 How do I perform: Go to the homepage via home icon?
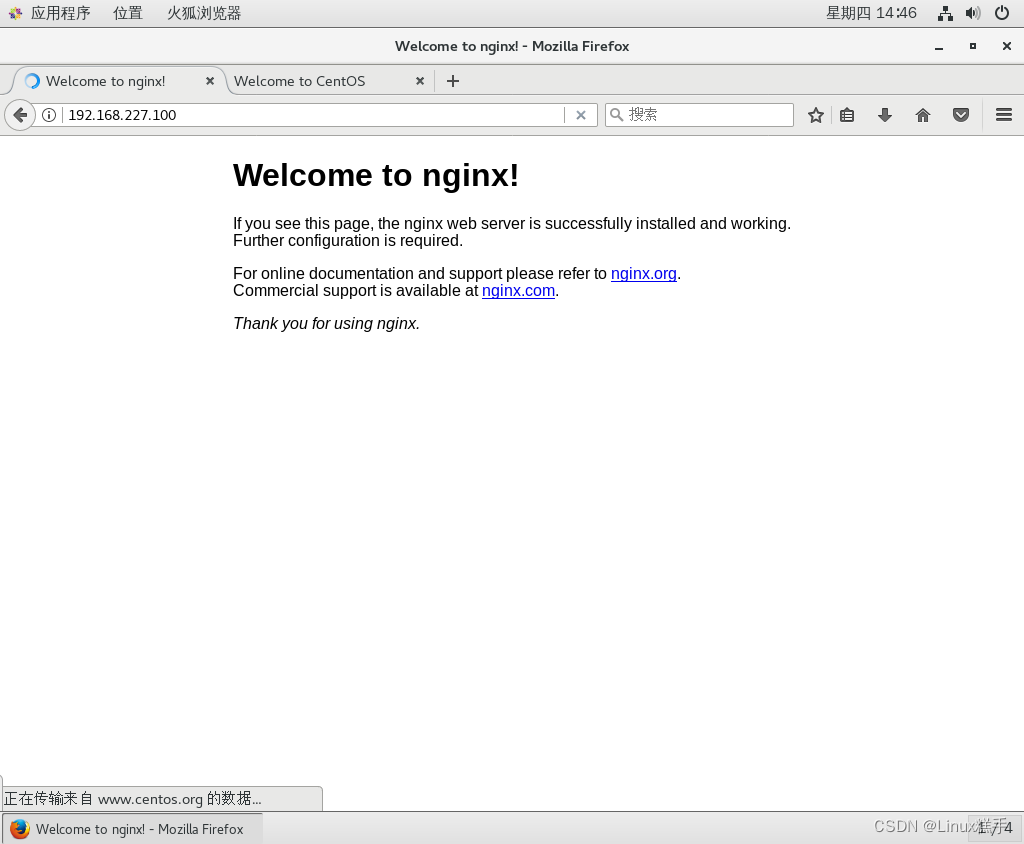922,114
